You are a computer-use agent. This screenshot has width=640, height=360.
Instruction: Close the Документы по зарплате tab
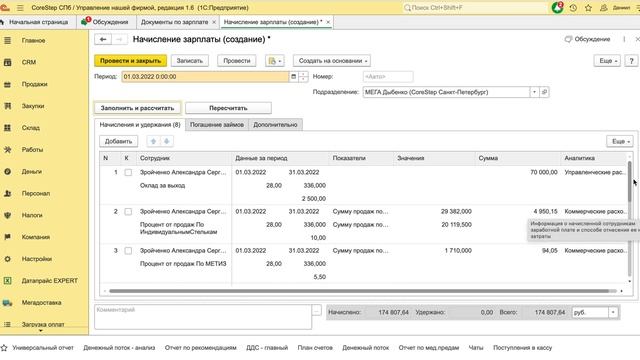214,22
